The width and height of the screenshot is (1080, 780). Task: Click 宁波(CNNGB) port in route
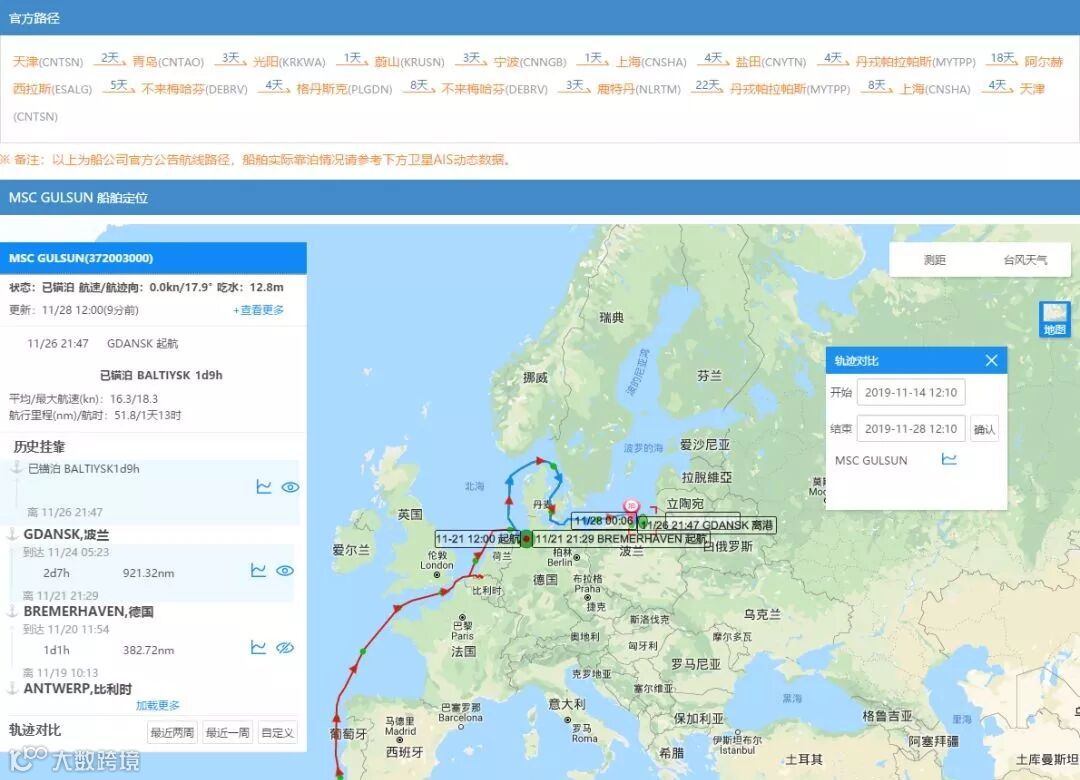[x=530, y=62]
